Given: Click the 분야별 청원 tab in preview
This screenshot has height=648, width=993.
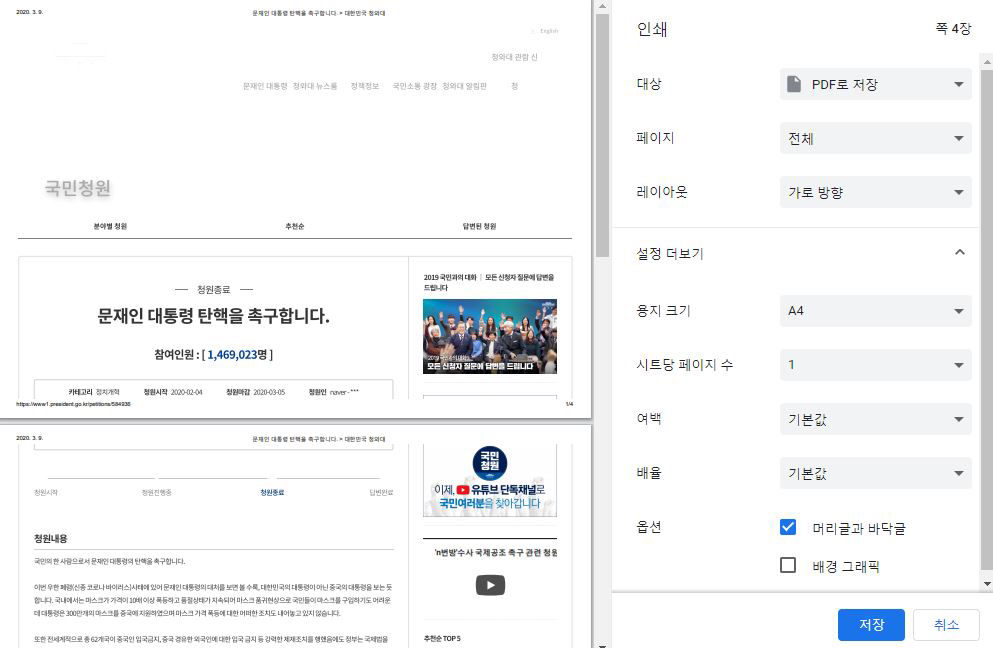Looking at the screenshot, I should click(110, 226).
